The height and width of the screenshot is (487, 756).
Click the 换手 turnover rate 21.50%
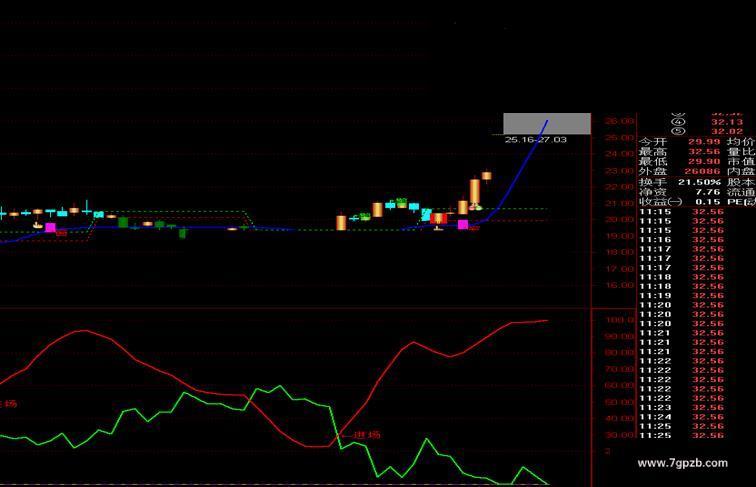click(x=699, y=182)
